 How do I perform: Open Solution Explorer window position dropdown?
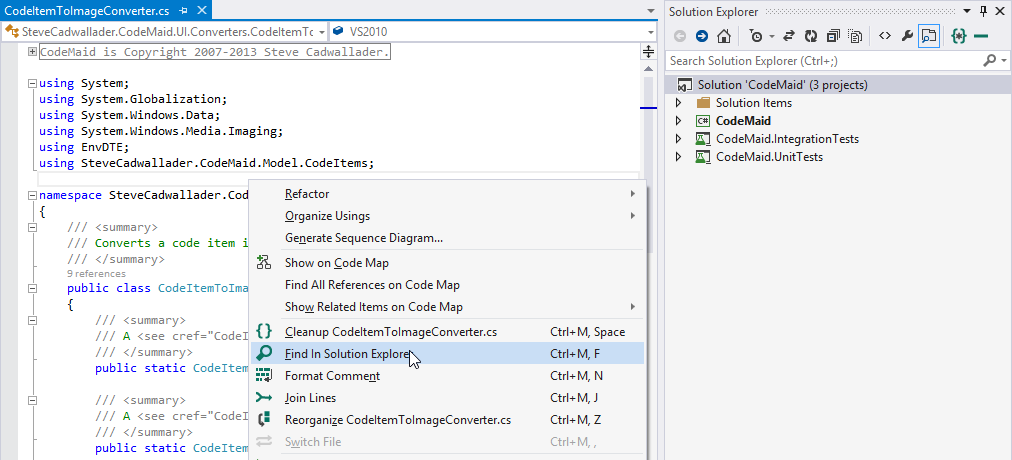coord(967,11)
